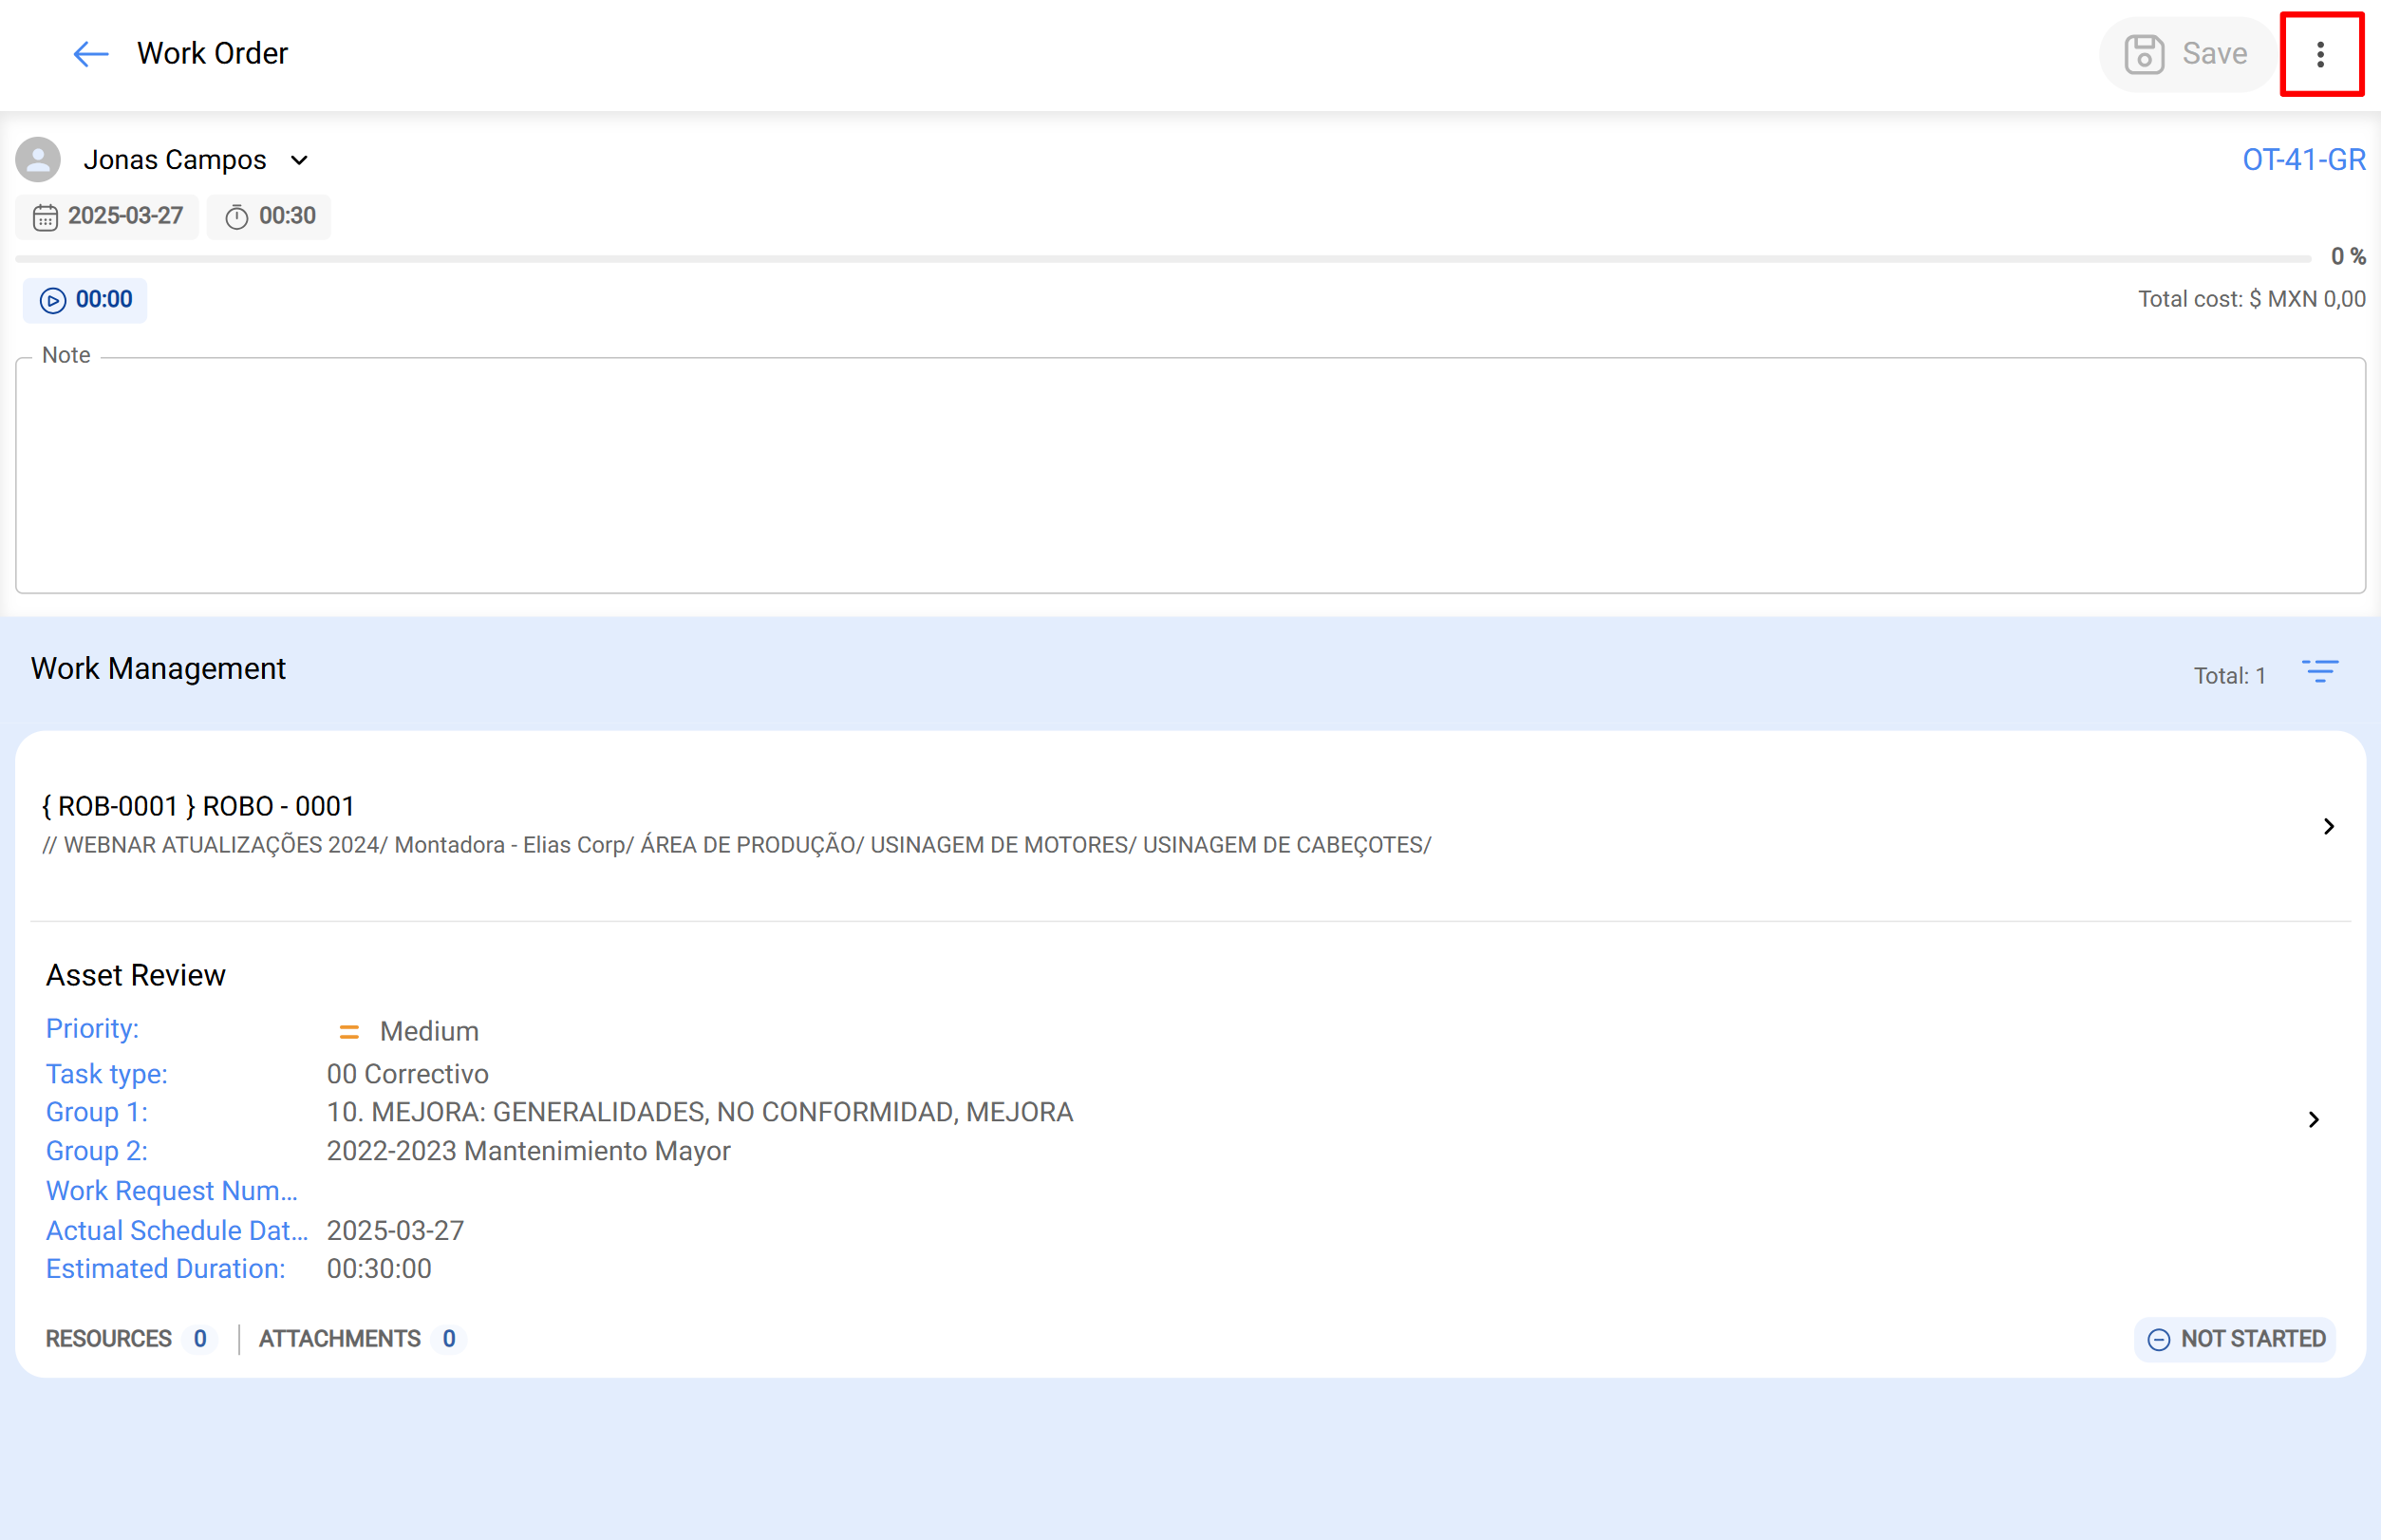Open the OT-41-GR work order link
Viewport: 2381px width, 1540px height.
2303,159
